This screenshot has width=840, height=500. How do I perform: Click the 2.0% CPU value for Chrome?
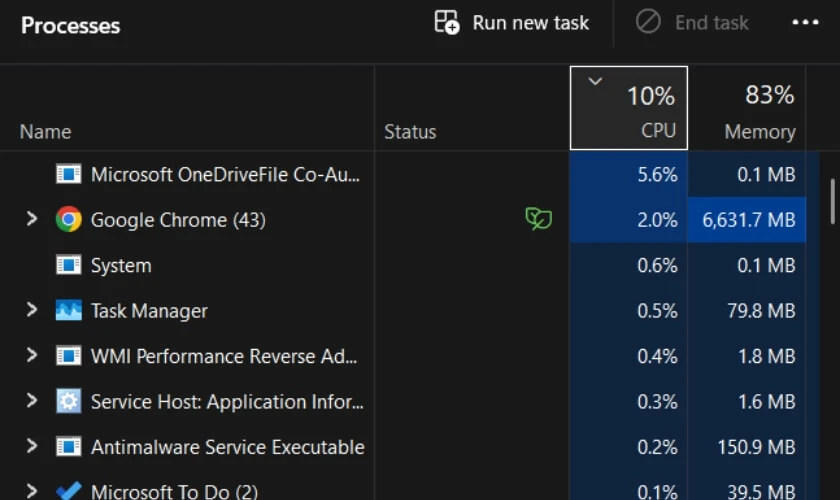coord(657,220)
